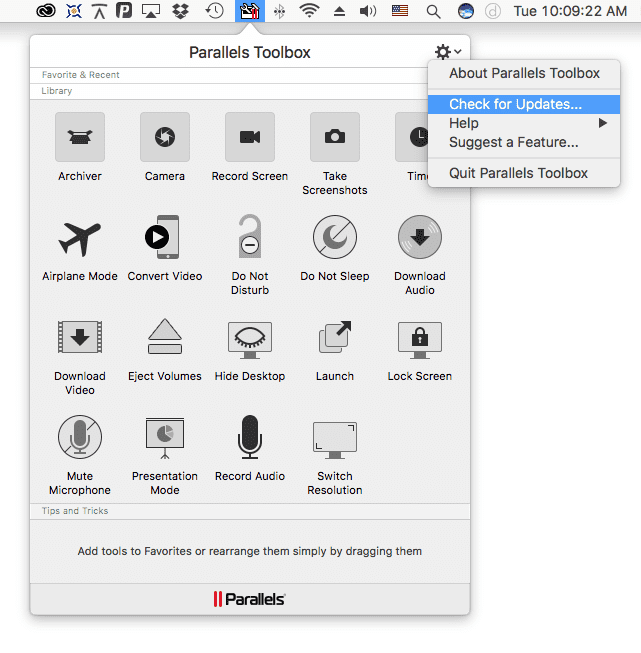This screenshot has height=653, width=641.
Task: Toggle the Mute Microphone tool
Action: tap(80, 437)
